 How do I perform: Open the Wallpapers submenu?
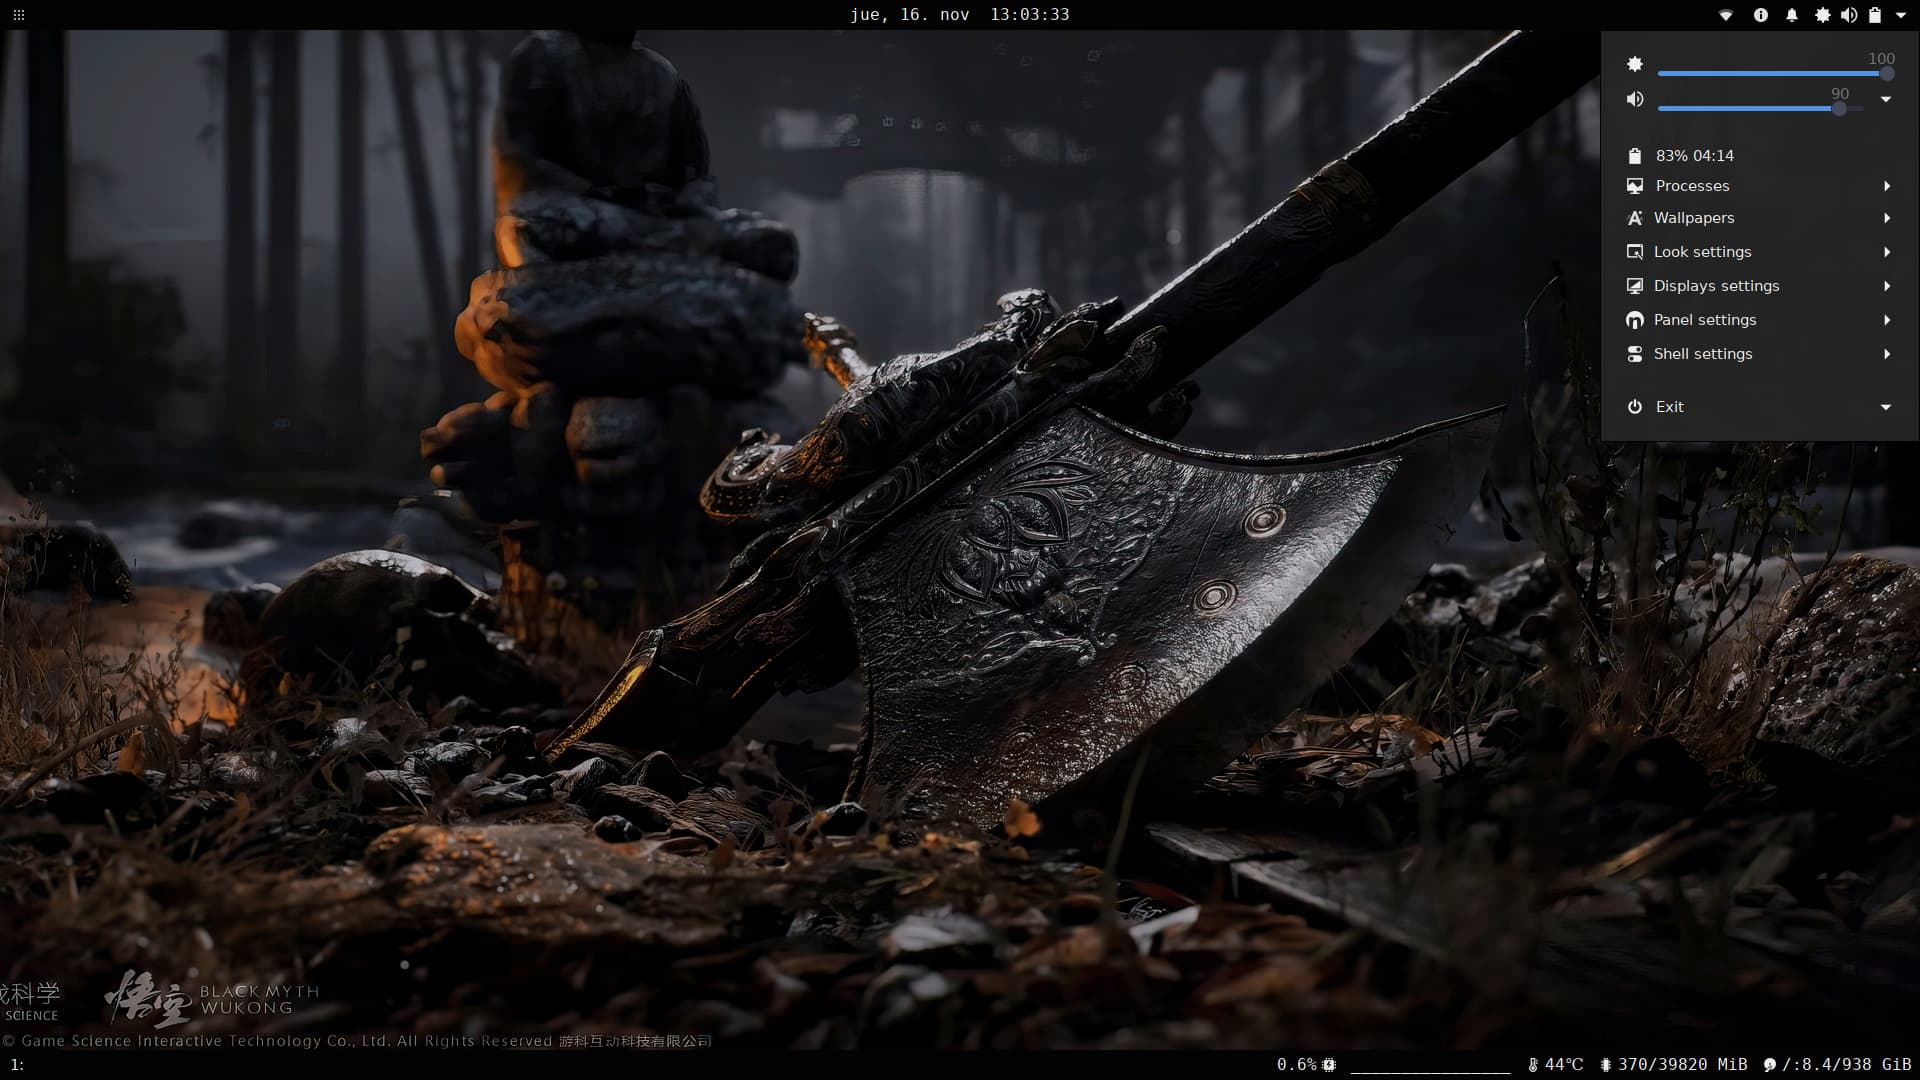click(x=1694, y=218)
